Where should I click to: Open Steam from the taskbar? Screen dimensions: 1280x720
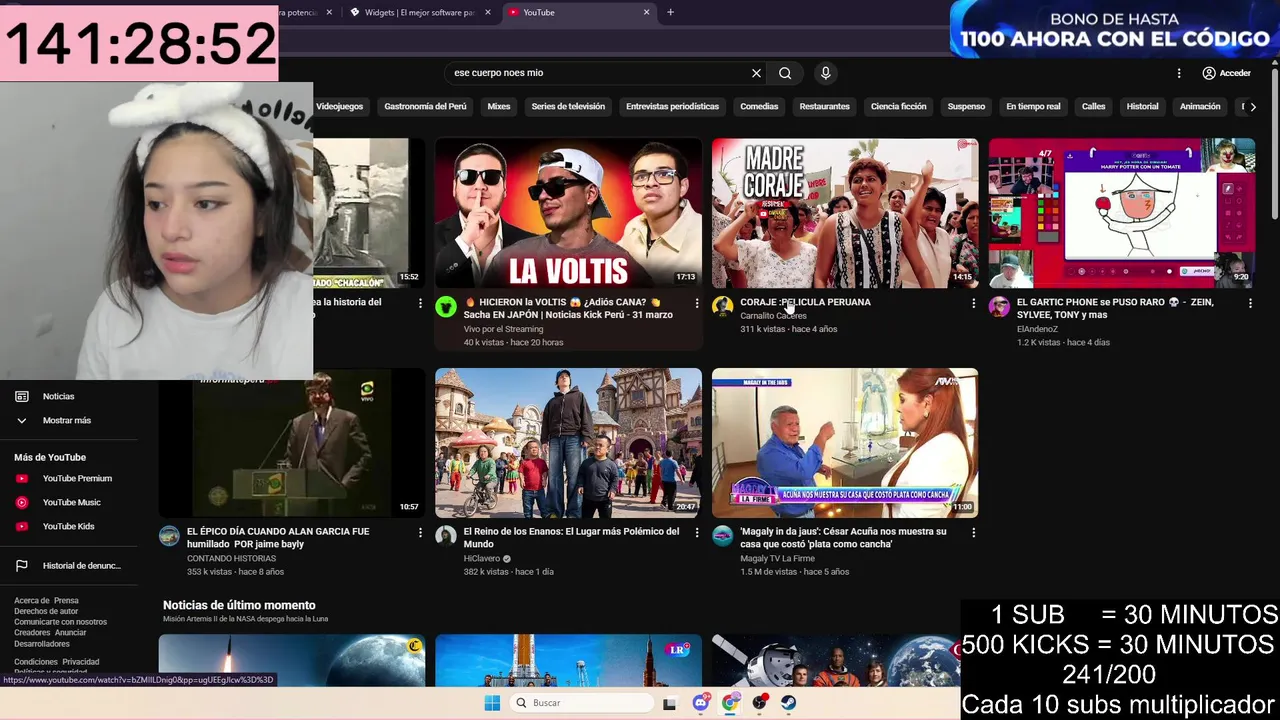point(788,703)
